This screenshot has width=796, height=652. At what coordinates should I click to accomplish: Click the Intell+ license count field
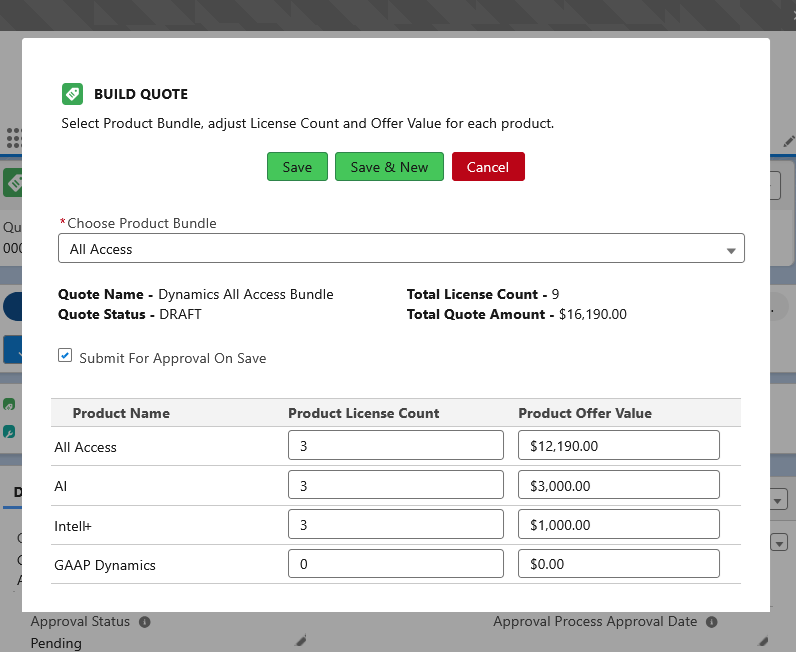pos(396,524)
